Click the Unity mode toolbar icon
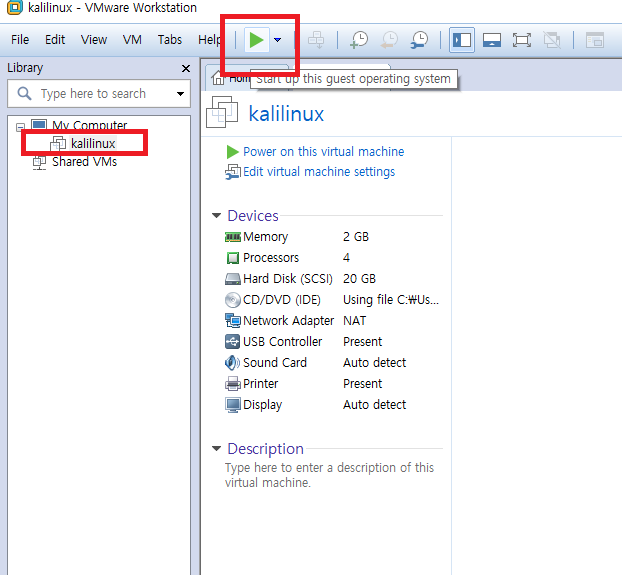Image resolution: width=622 pixels, height=575 pixels. click(x=552, y=40)
